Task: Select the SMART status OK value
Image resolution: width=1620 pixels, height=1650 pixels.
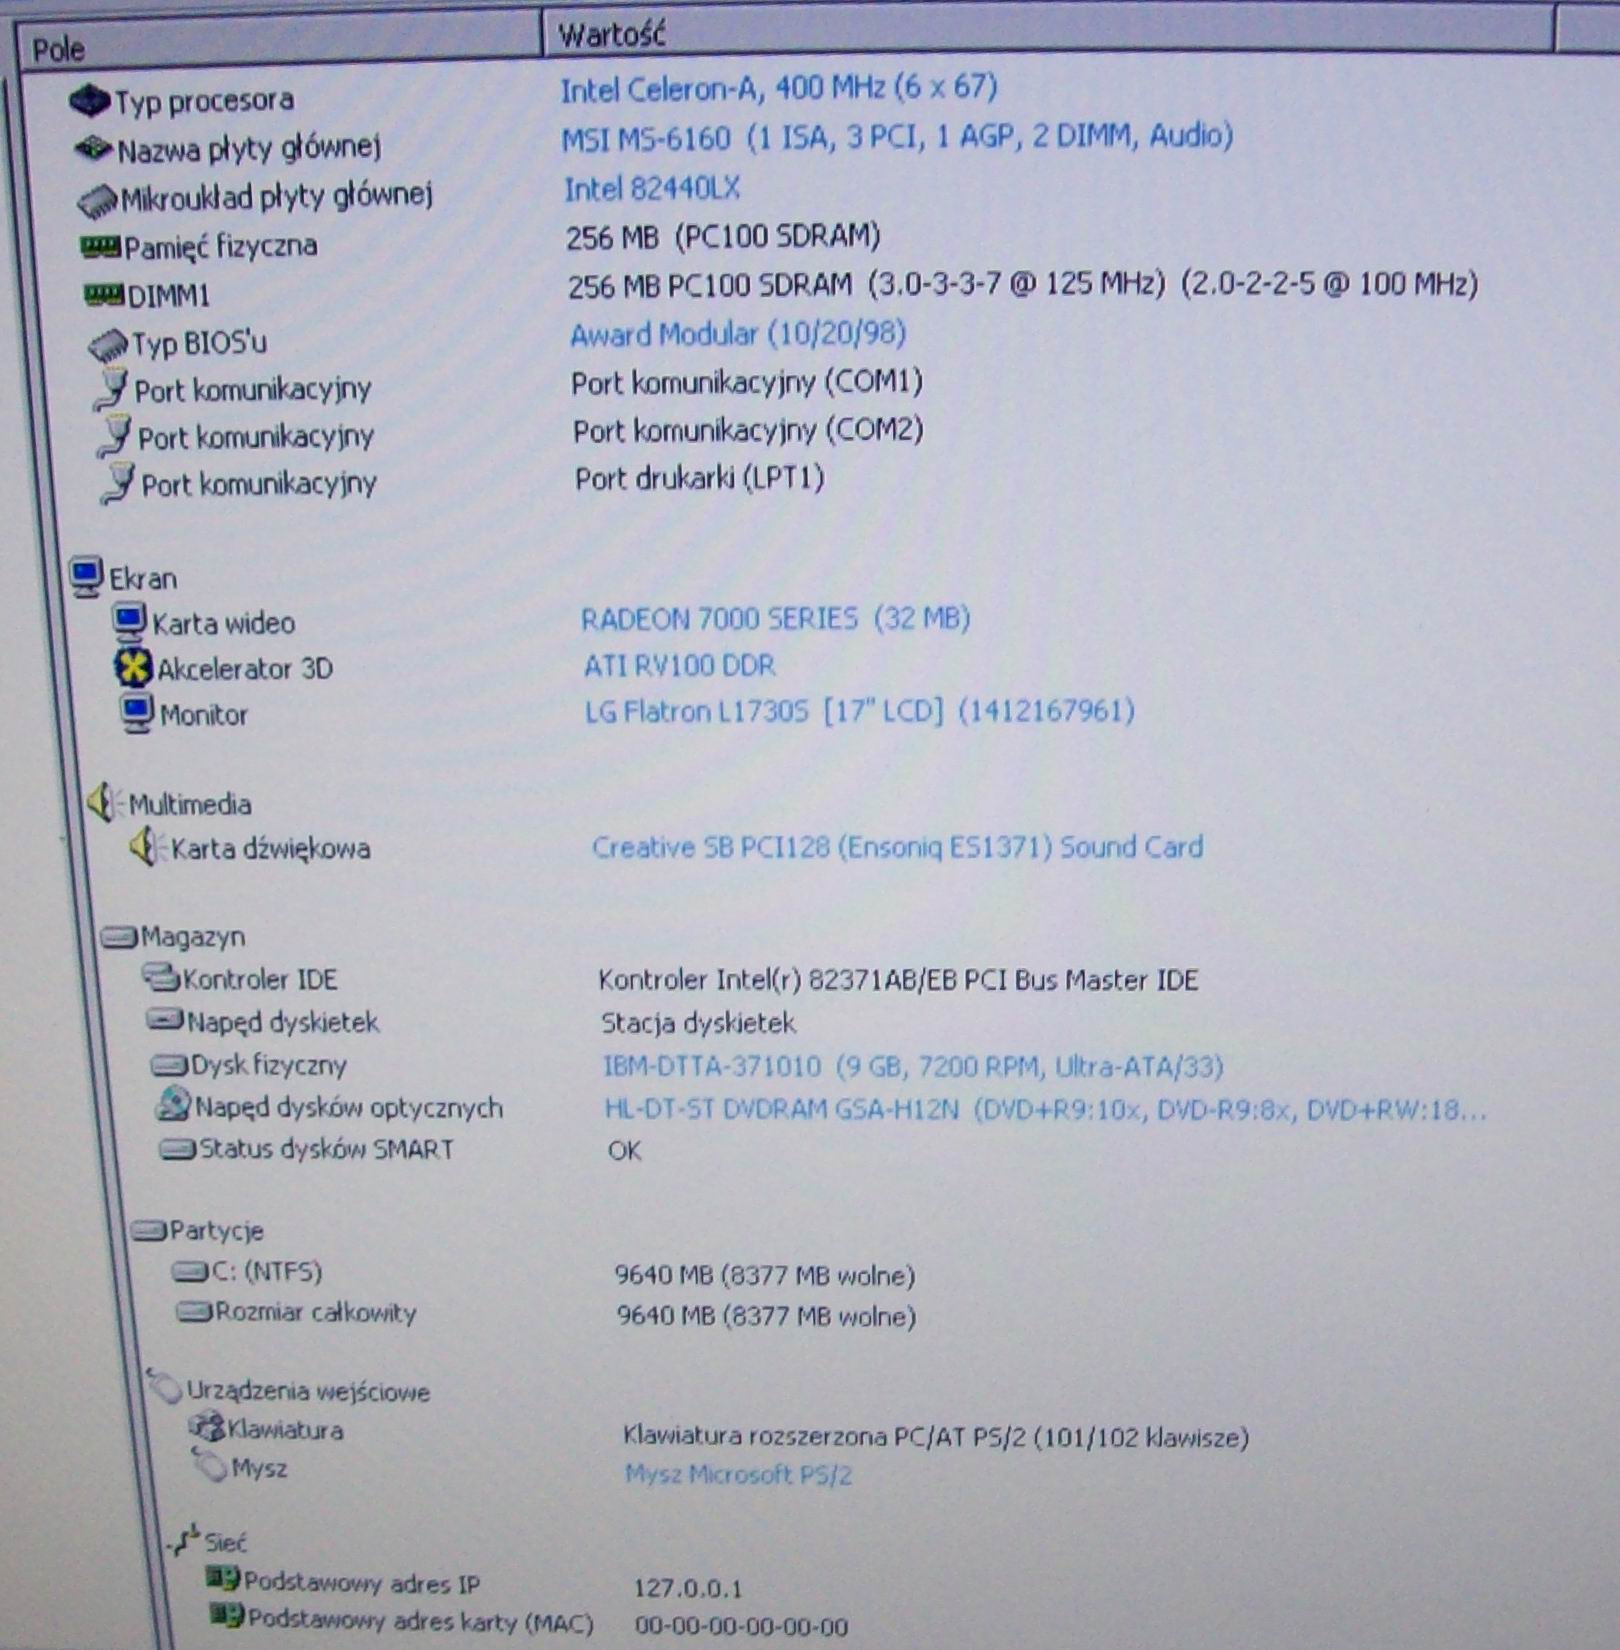Action: click(x=625, y=1151)
